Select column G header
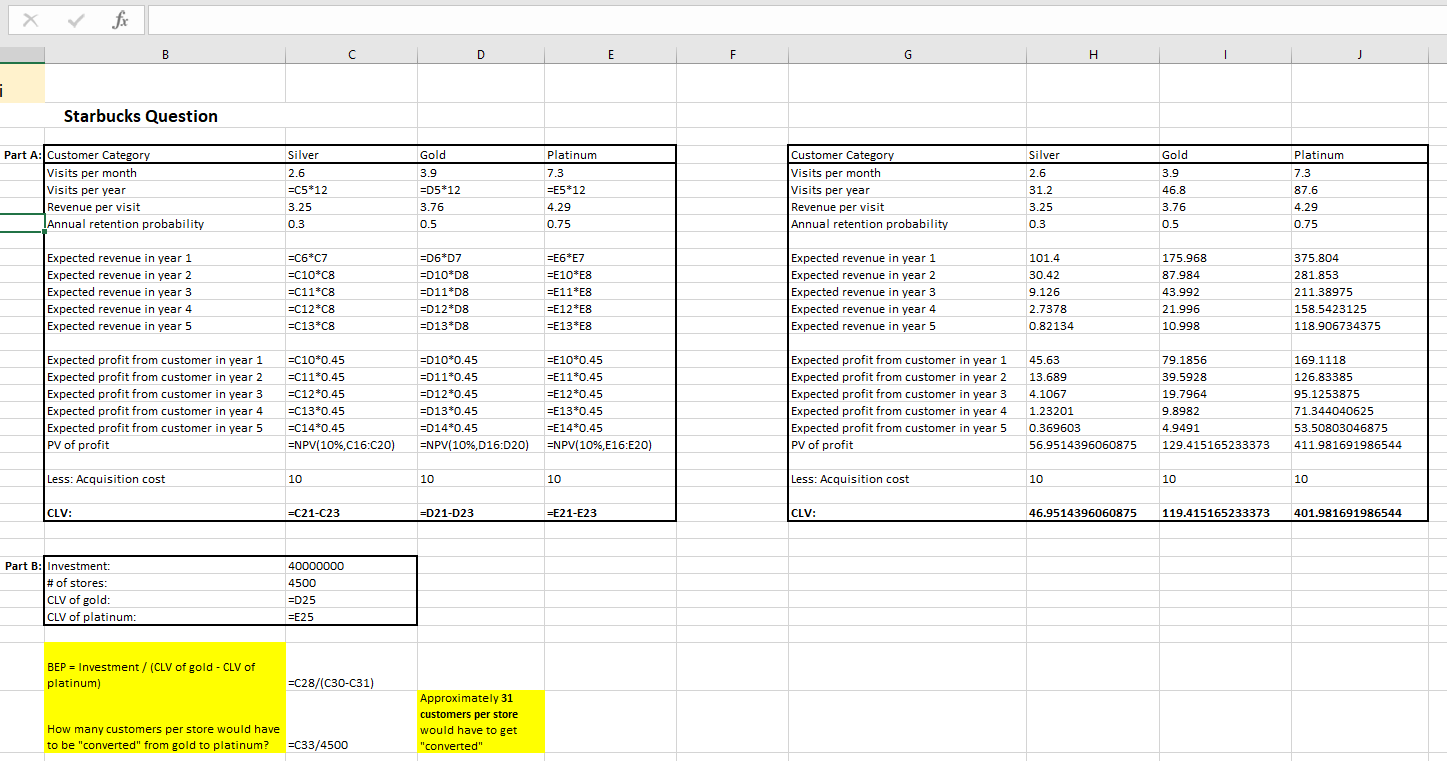The image size is (1447, 761). [x=907, y=56]
